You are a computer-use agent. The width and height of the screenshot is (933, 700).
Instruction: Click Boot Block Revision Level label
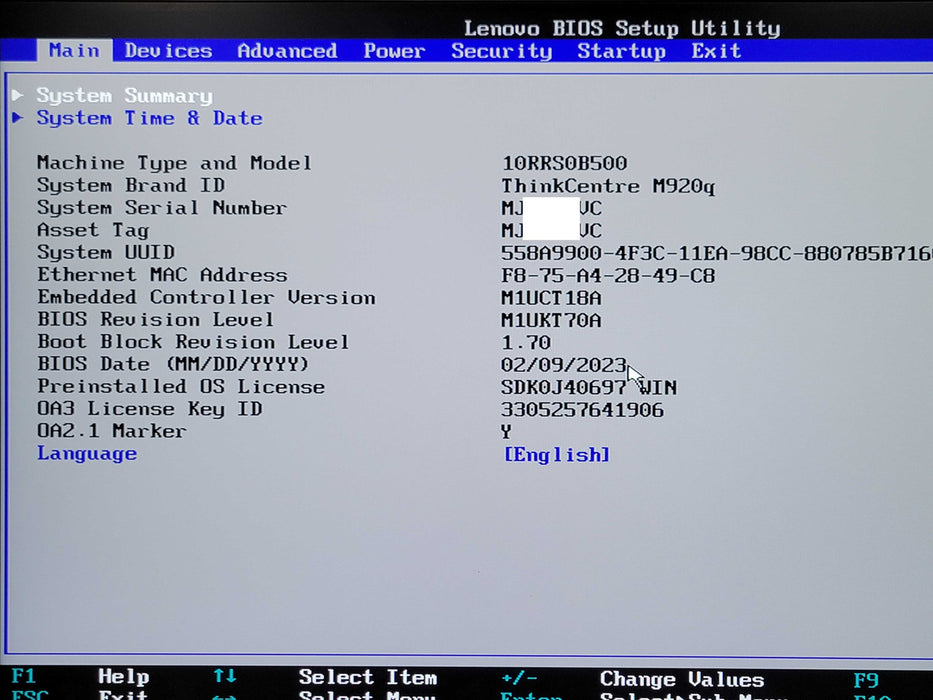(193, 342)
